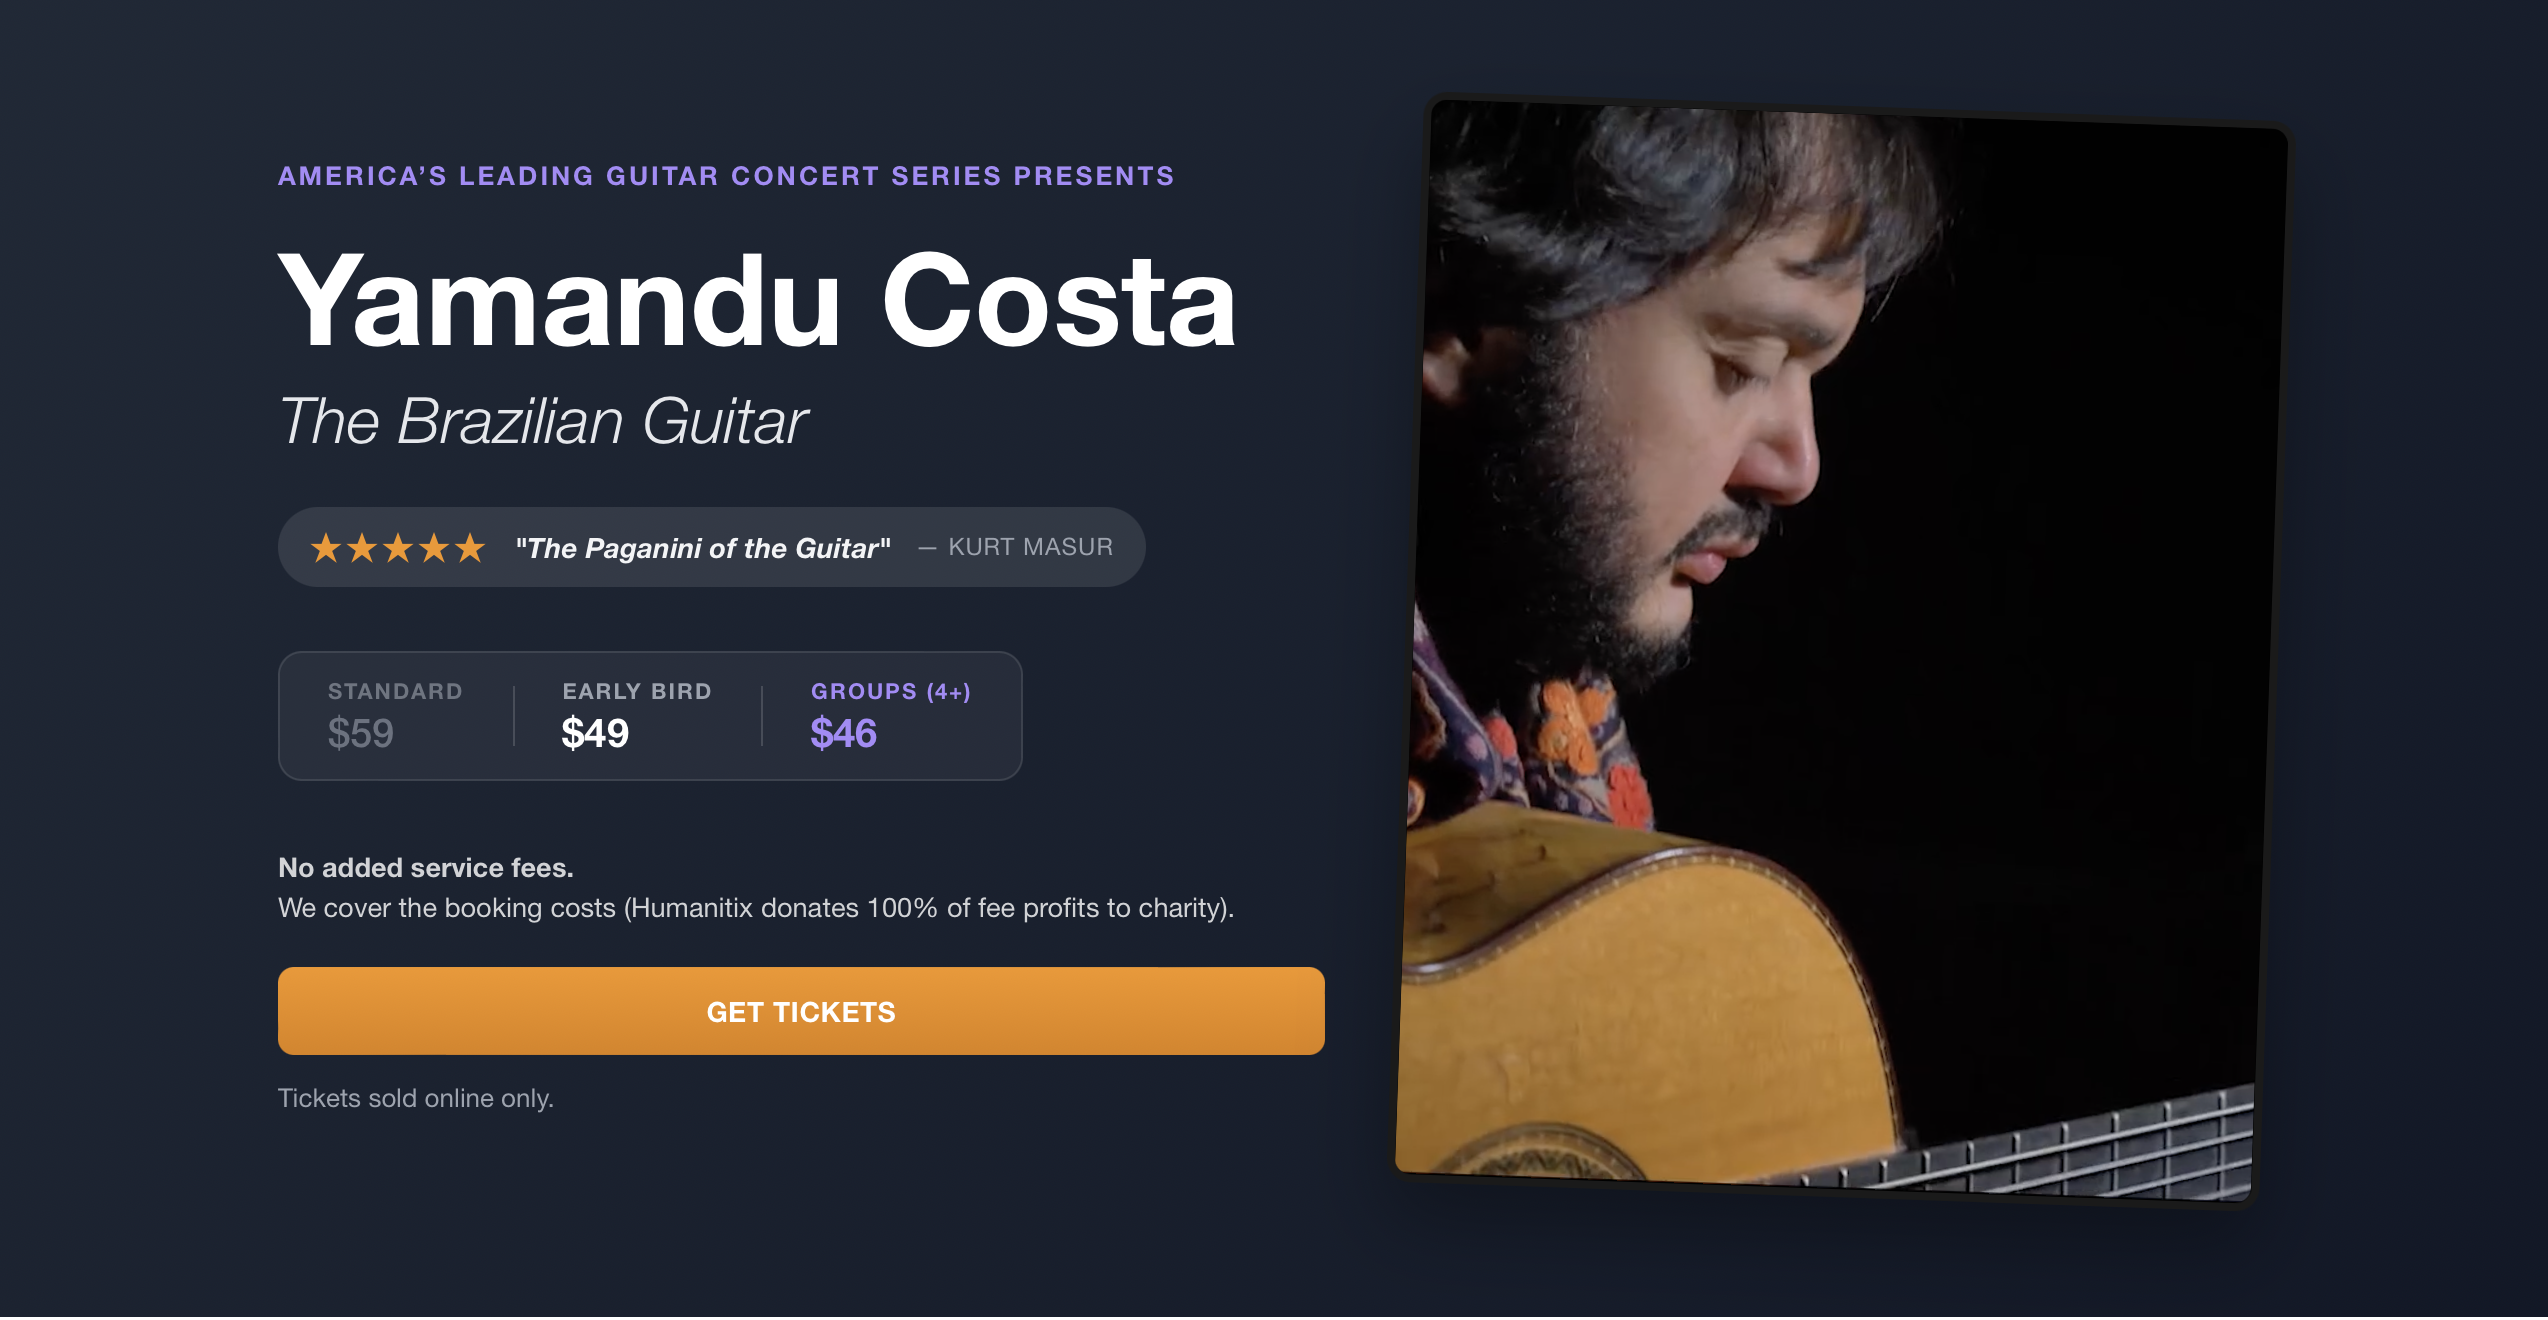Viewport: 2548px width, 1320px height.
Task: Click the concert series presents tagline
Action: (726, 177)
